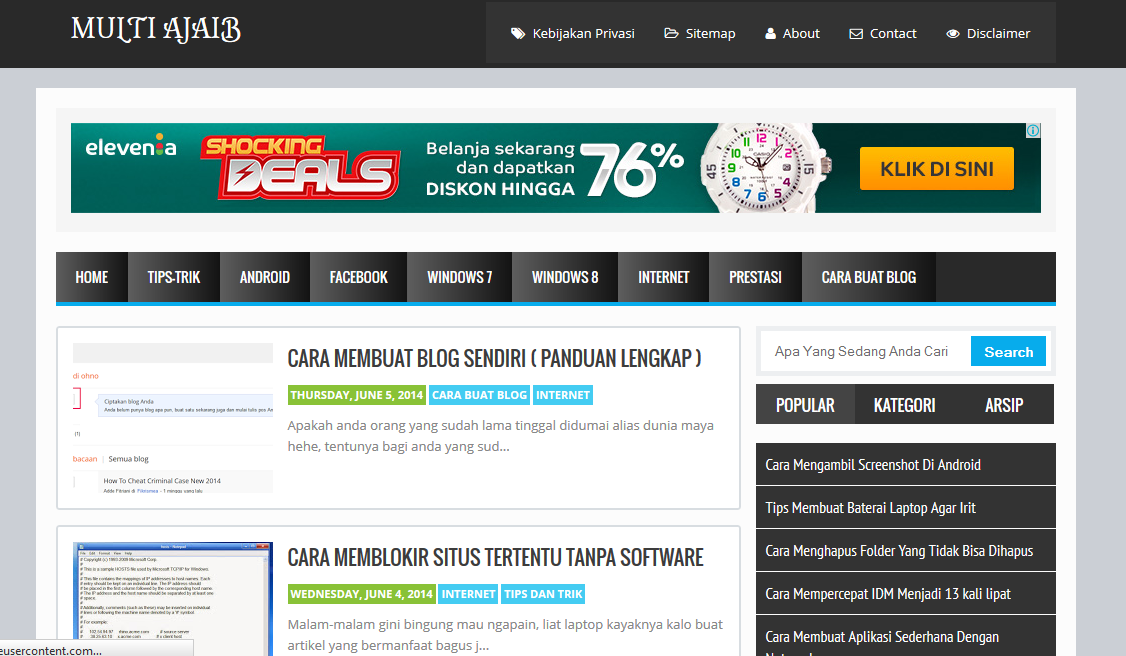The height and width of the screenshot is (656, 1126).
Task: Open the Sitemap link in header
Action: (710, 34)
